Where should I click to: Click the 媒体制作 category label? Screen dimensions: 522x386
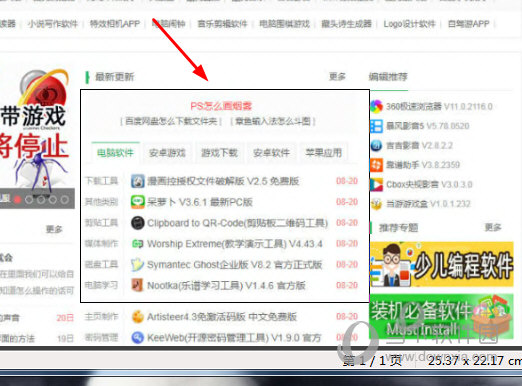coord(102,244)
